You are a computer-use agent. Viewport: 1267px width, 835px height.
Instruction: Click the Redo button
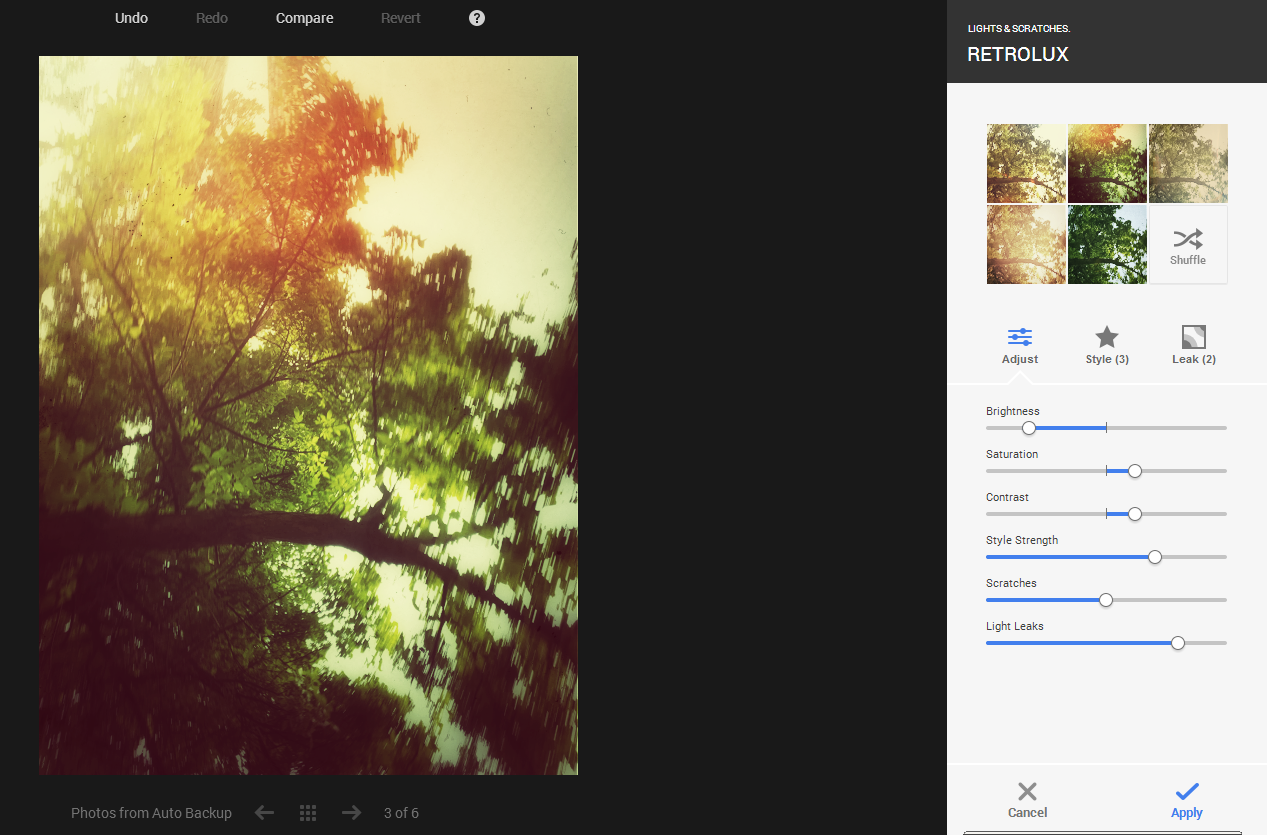pos(212,18)
